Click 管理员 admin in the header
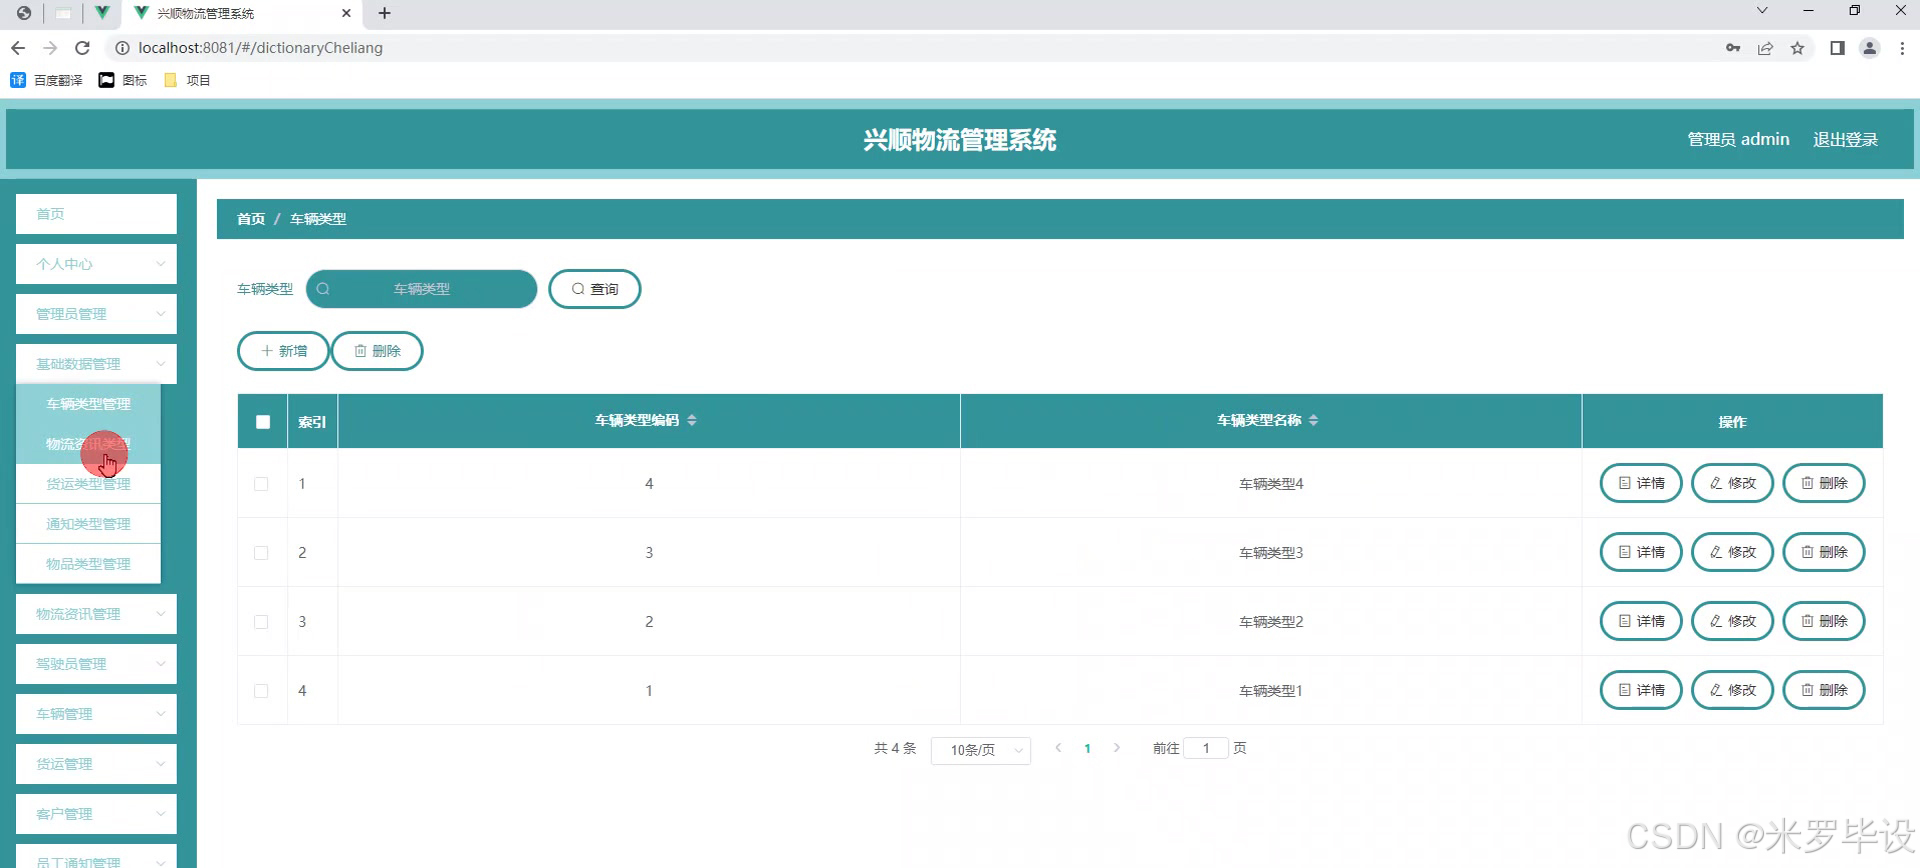The width and height of the screenshot is (1920, 868). [x=1738, y=139]
